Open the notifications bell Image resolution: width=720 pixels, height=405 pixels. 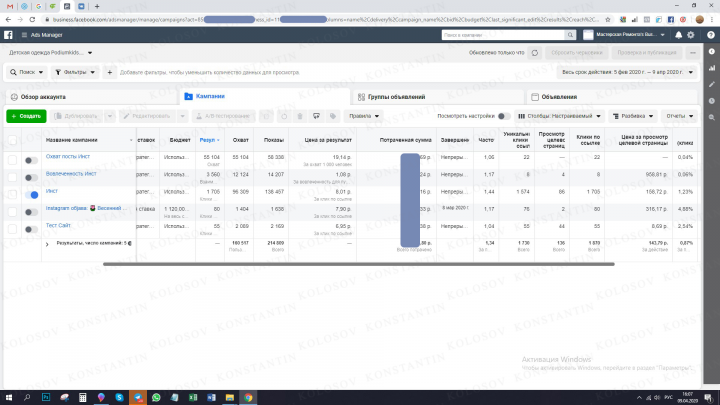[678, 35]
